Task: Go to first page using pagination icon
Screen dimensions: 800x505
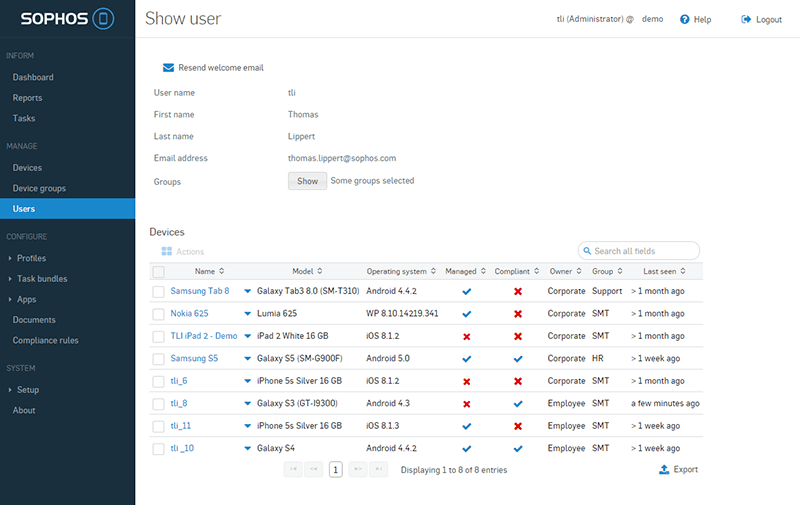Action: coord(292,469)
